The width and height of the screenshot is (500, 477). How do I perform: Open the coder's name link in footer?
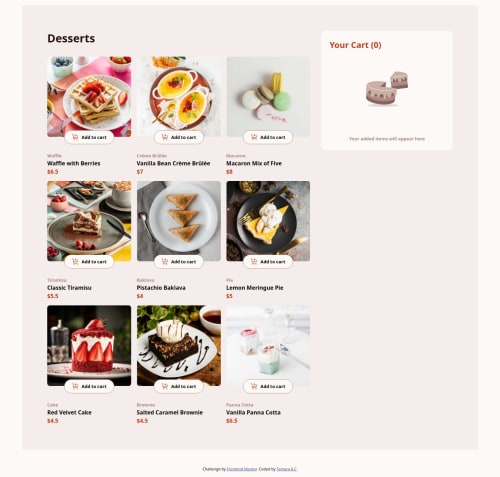(286, 469)
